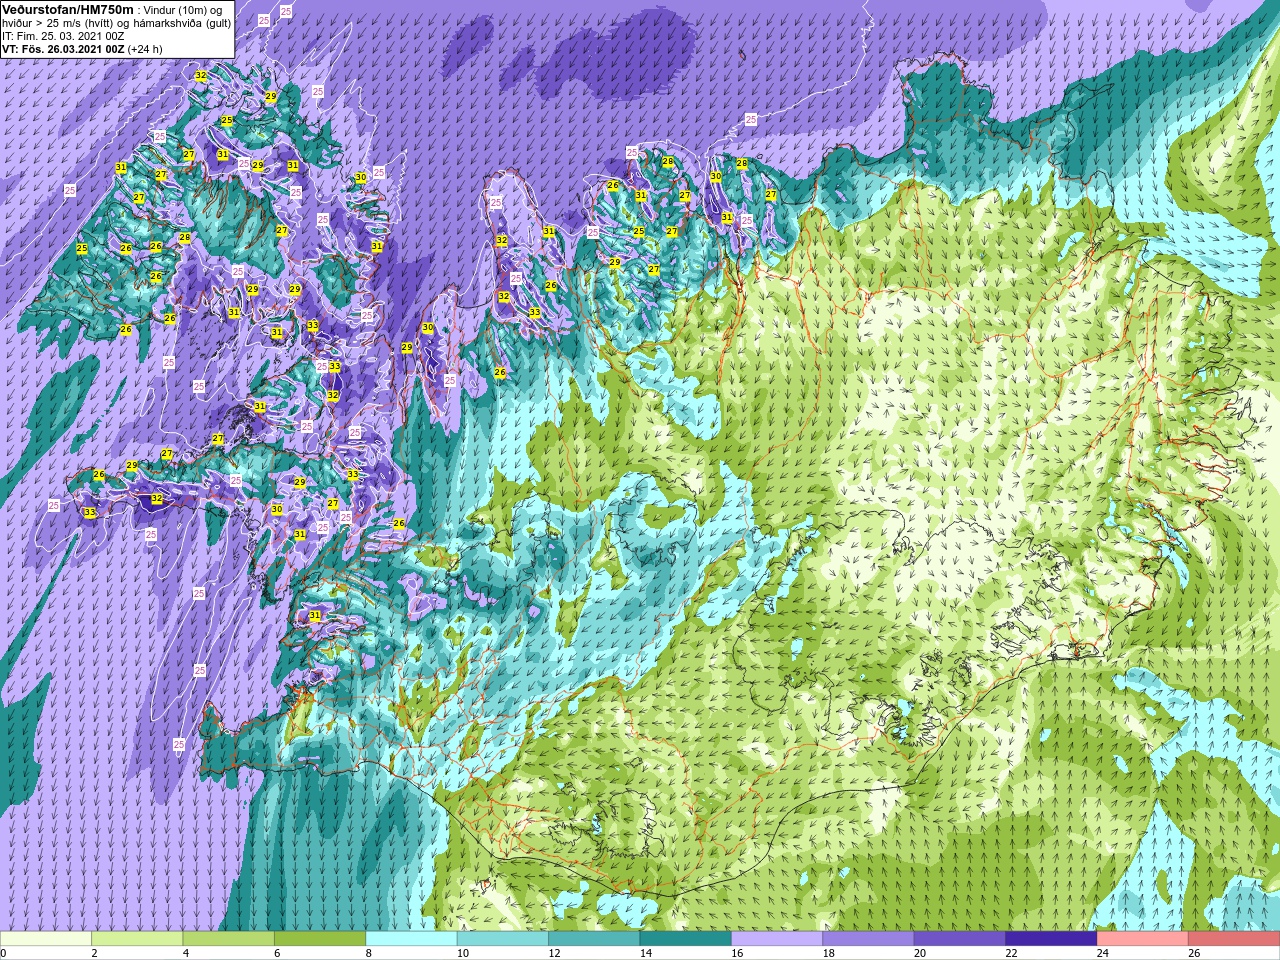Viewport: 1280px width, 960px height.
Task: Pick the light green 2–4 m/s legend swatch
Action: tap(137, 939)
